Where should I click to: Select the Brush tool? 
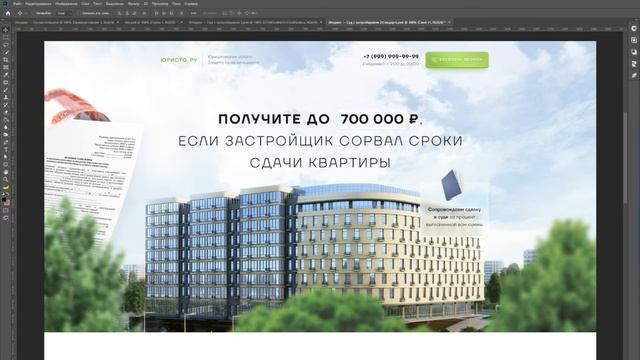[x=6, y=90]
